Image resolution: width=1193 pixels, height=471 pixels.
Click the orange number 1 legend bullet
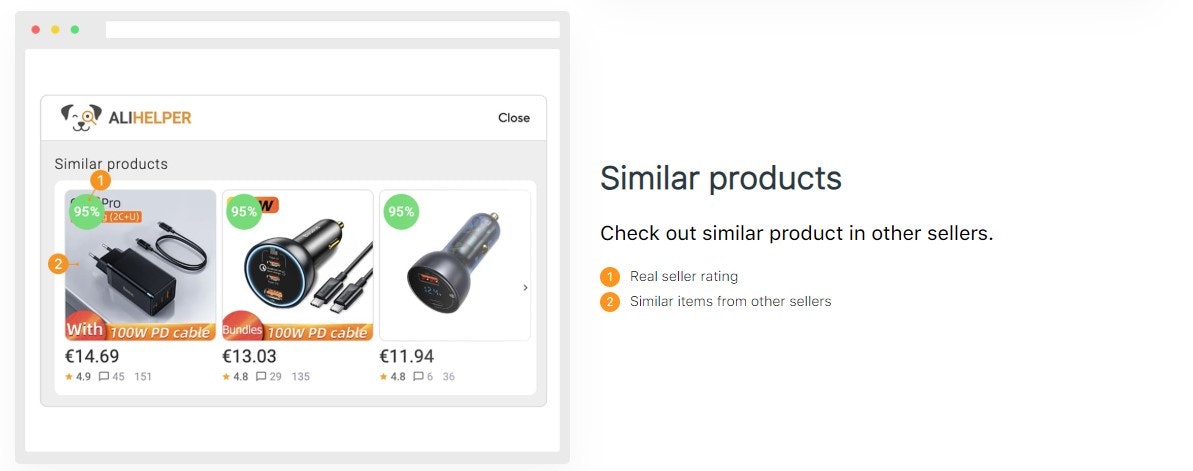tap(610, 277)
